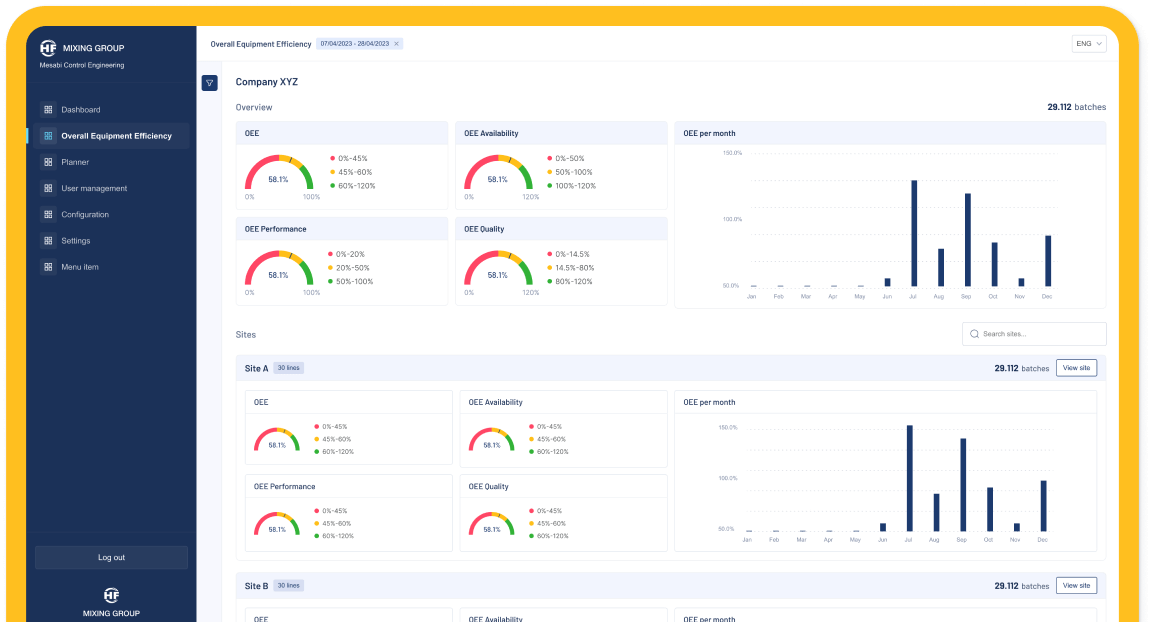Click the User management sidebar icon
This screenshot has height=622, width=1153.
48,188
